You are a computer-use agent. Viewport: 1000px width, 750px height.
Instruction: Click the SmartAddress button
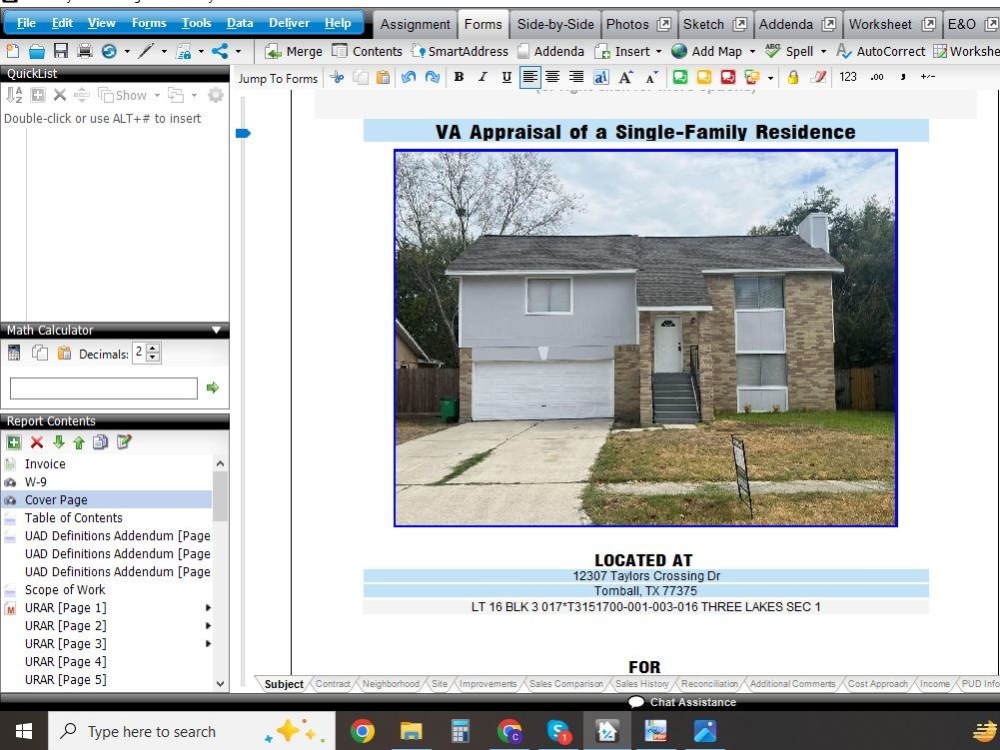(x=459, y=51)
